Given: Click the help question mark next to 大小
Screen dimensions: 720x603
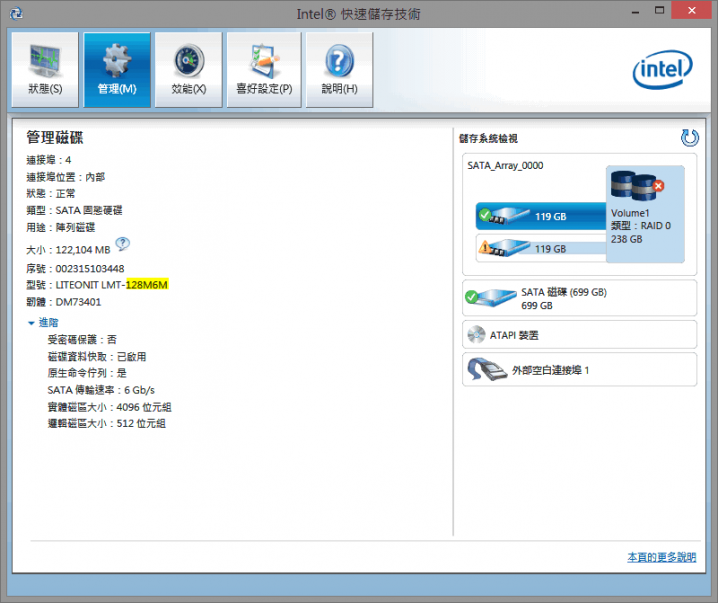Looking at the screenshot, I should [123, 243].
